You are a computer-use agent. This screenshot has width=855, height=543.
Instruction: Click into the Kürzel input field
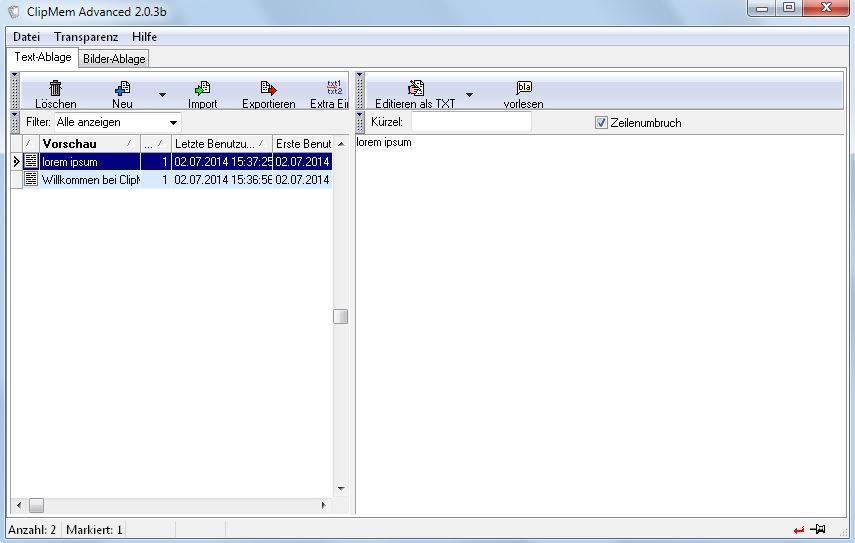(471, 122)
